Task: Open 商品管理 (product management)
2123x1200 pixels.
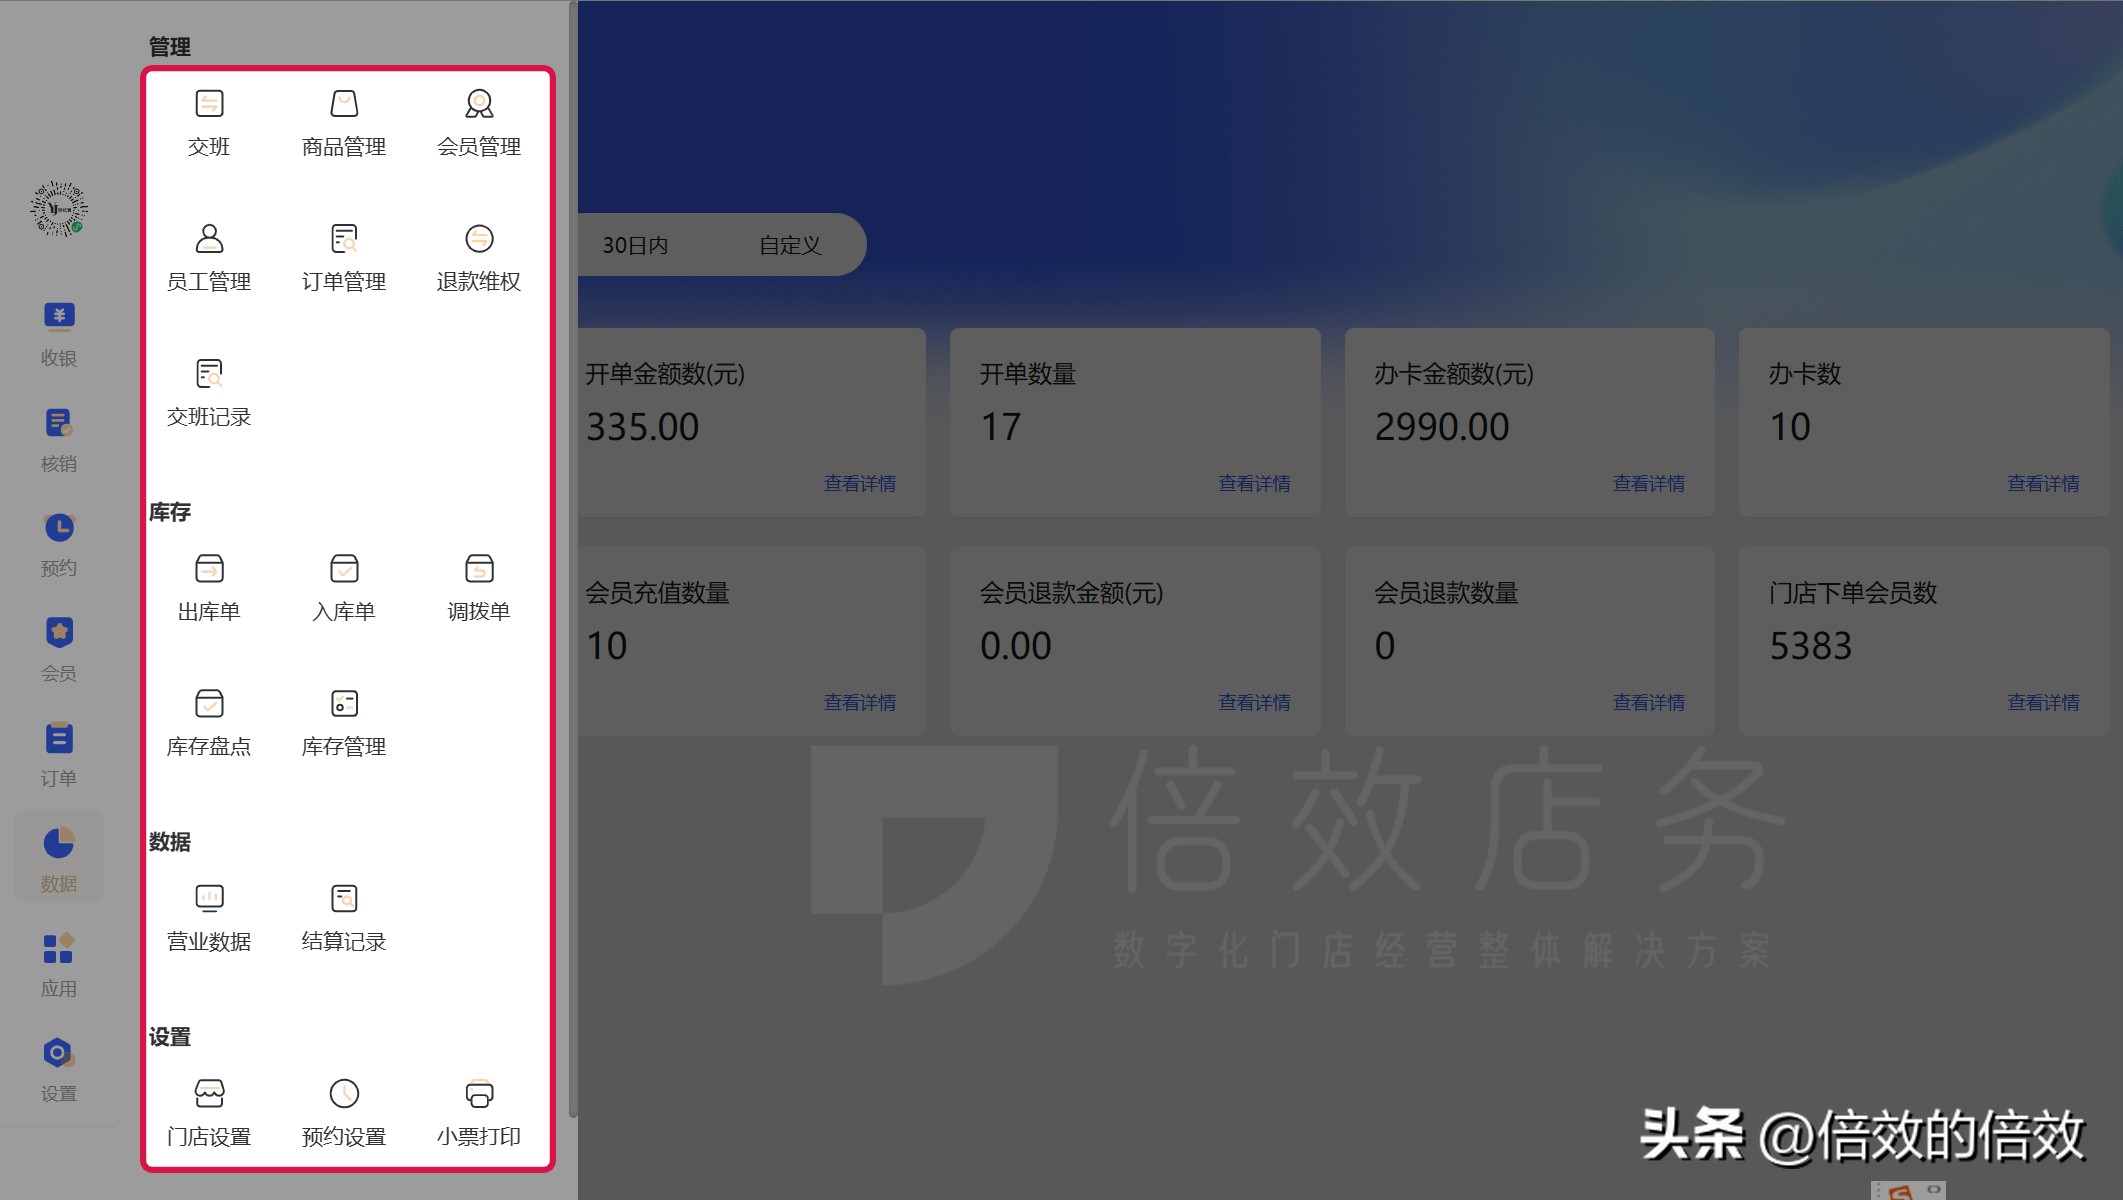Action: (x=343, y=122)
